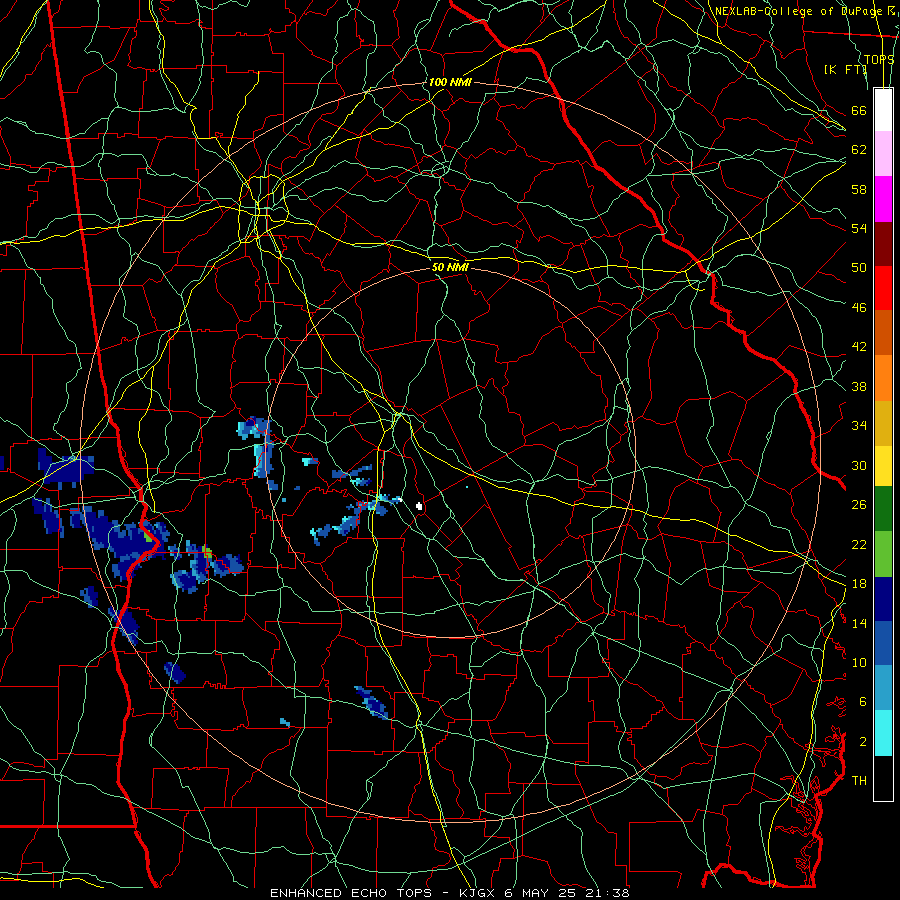Viewport: 900px width, 900px height.
Task: Click legend value 62
Action: coord(859,150)
